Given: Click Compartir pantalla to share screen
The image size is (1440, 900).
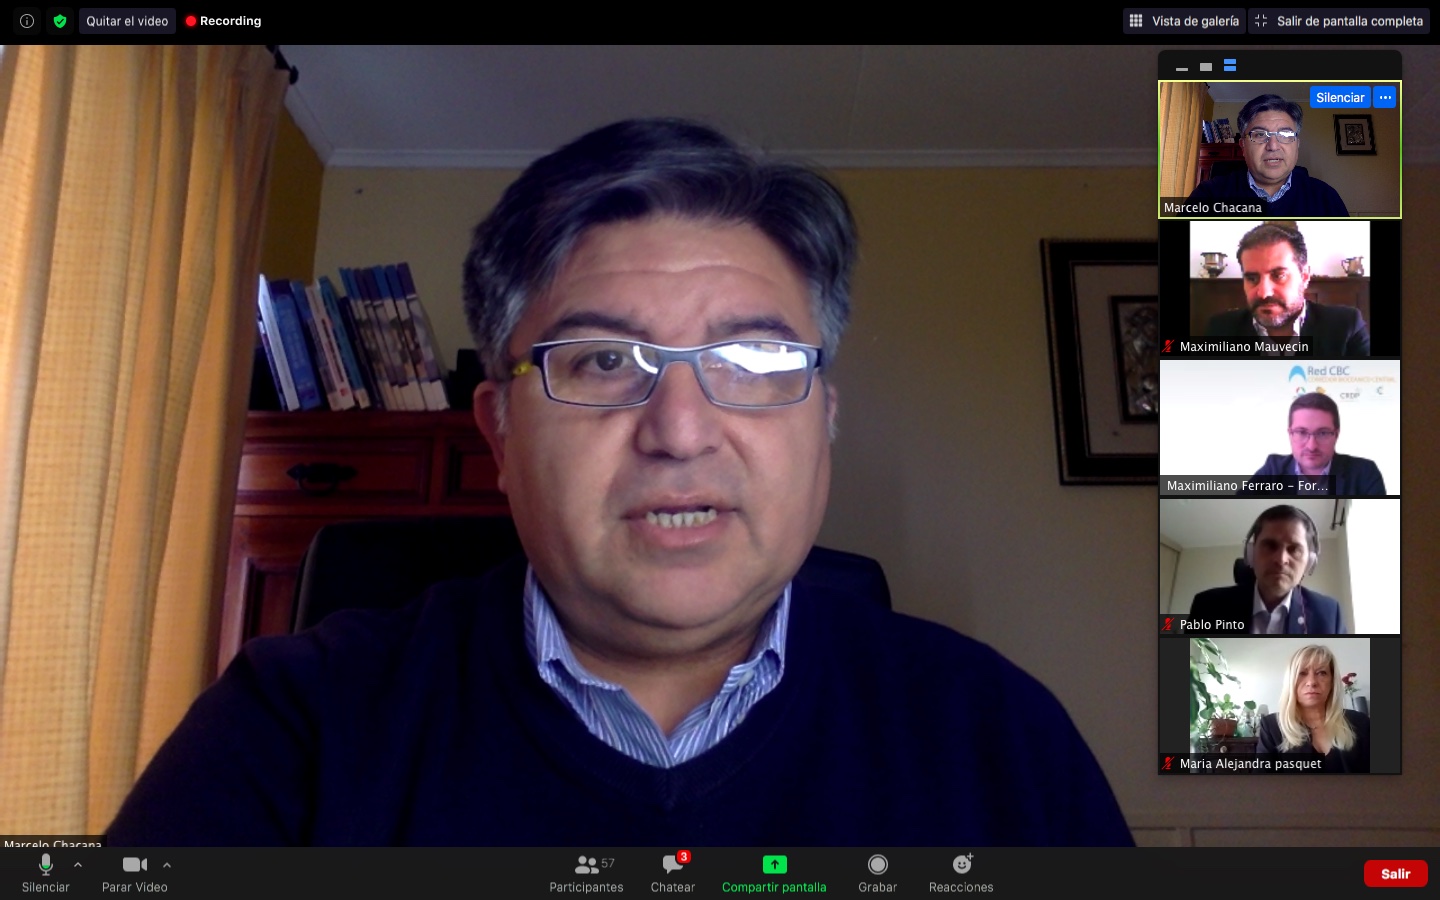Looking at the screenshot, I should (x=774, y=873).
